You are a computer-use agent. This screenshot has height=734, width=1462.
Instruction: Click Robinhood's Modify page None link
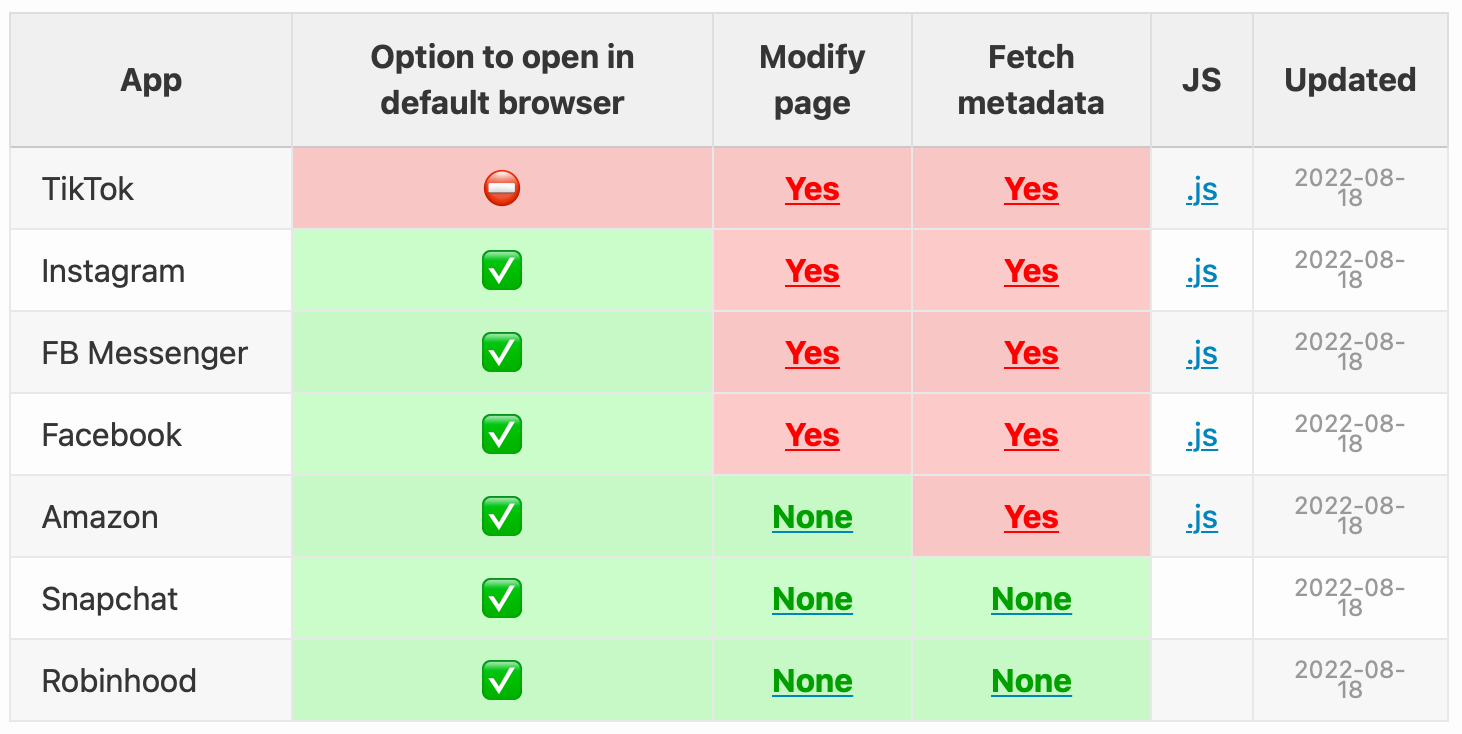click(x=812, y=681)
